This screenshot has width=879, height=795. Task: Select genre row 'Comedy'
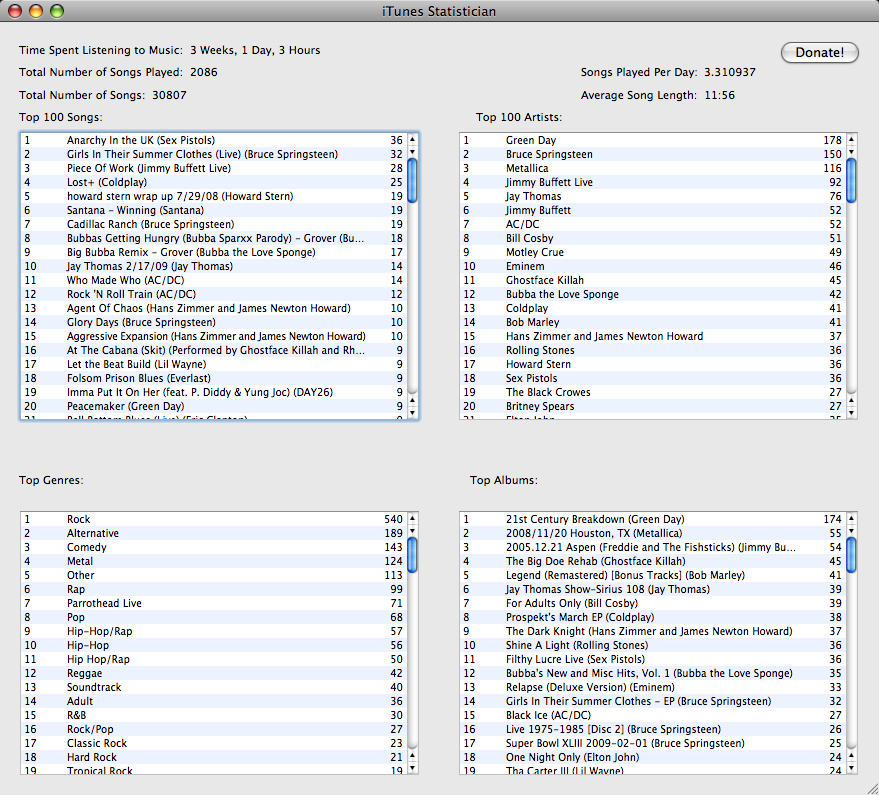pos(214,547)
